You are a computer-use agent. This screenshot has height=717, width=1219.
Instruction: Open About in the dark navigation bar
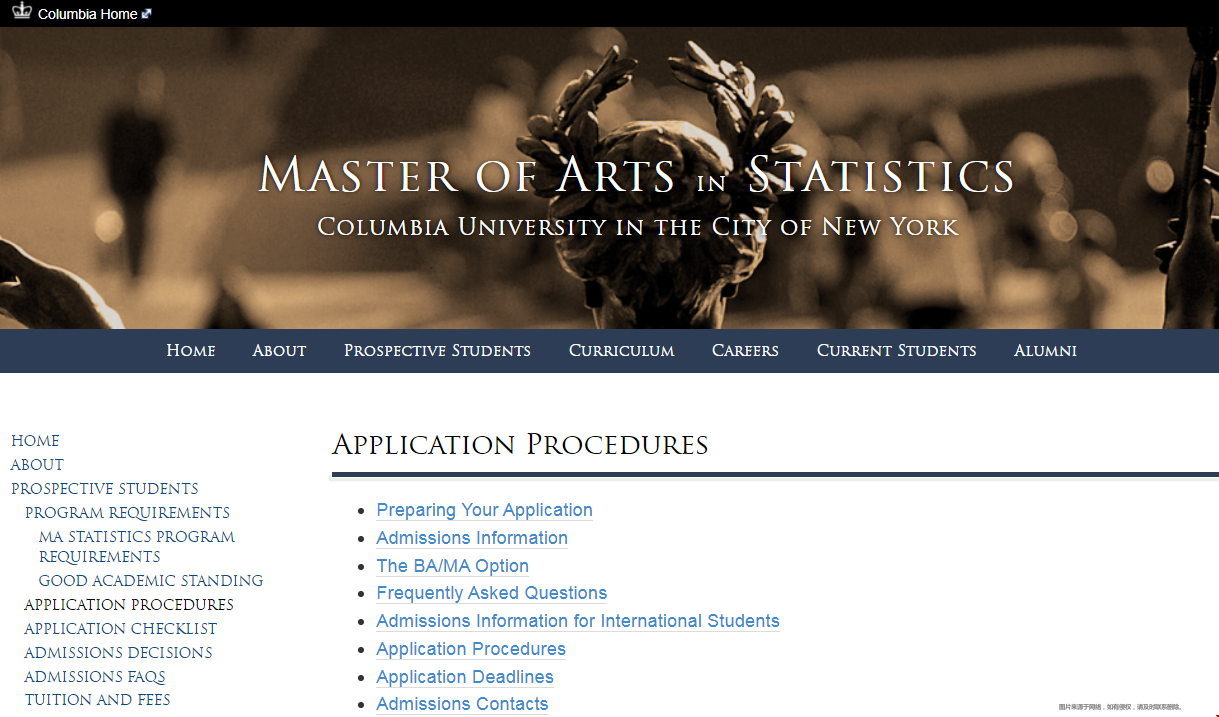tap(279, 350)
